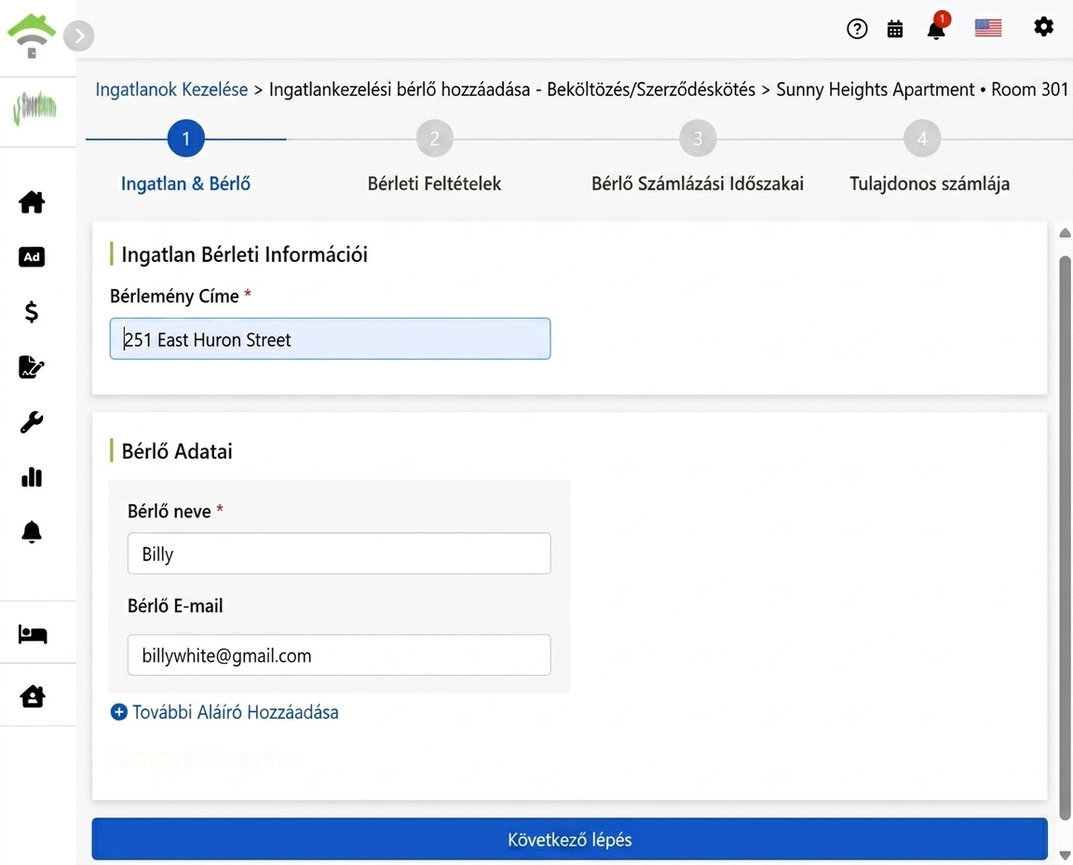
Task: Click the Bérlő neve input field
Action: (339, 554)
